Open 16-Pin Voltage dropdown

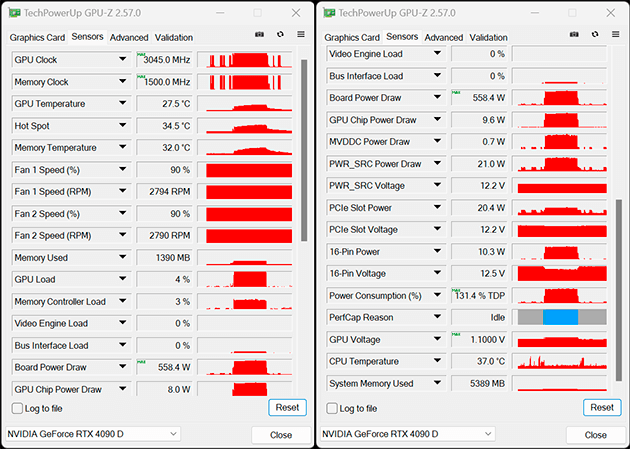coord(437,273)
